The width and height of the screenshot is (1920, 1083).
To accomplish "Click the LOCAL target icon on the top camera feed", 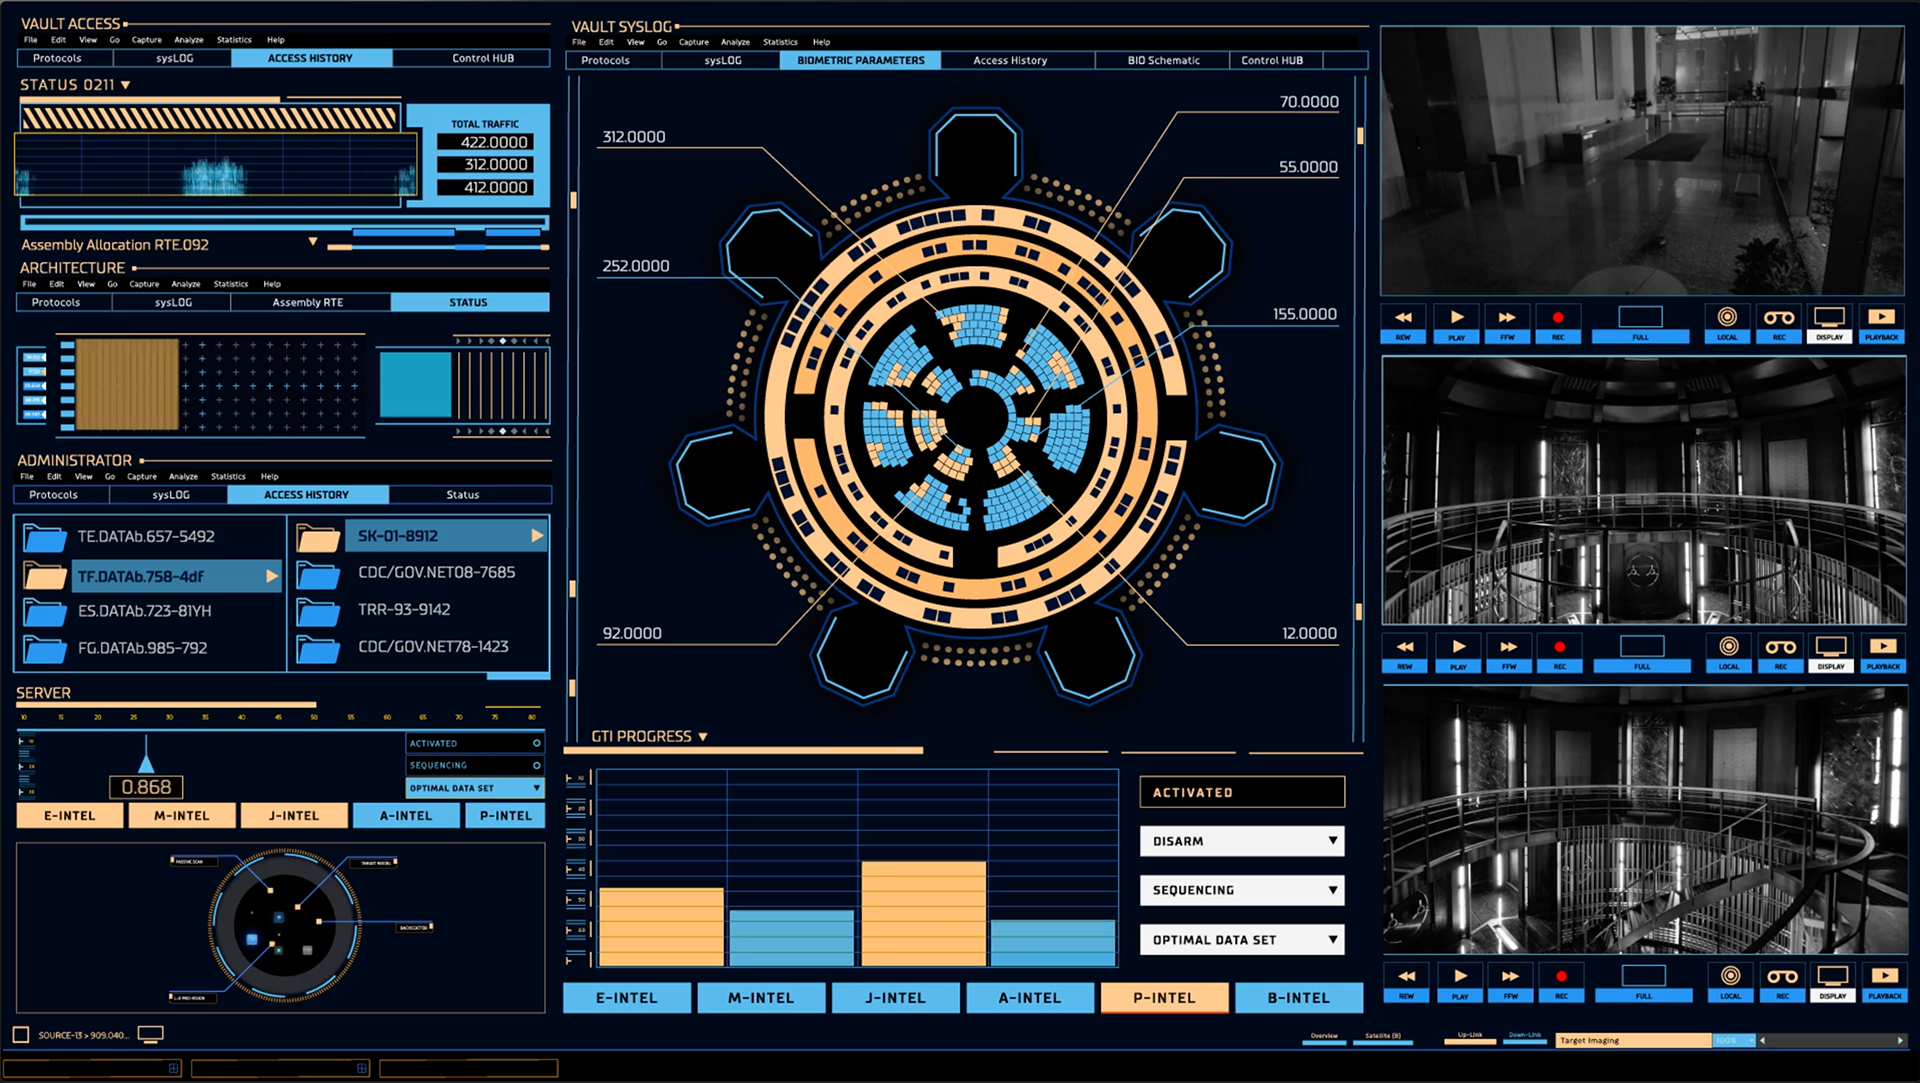I will pos(1727,318).
